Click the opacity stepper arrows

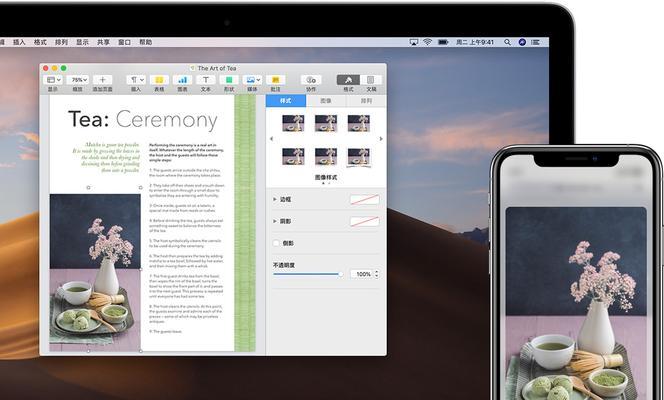coord(376,274)
